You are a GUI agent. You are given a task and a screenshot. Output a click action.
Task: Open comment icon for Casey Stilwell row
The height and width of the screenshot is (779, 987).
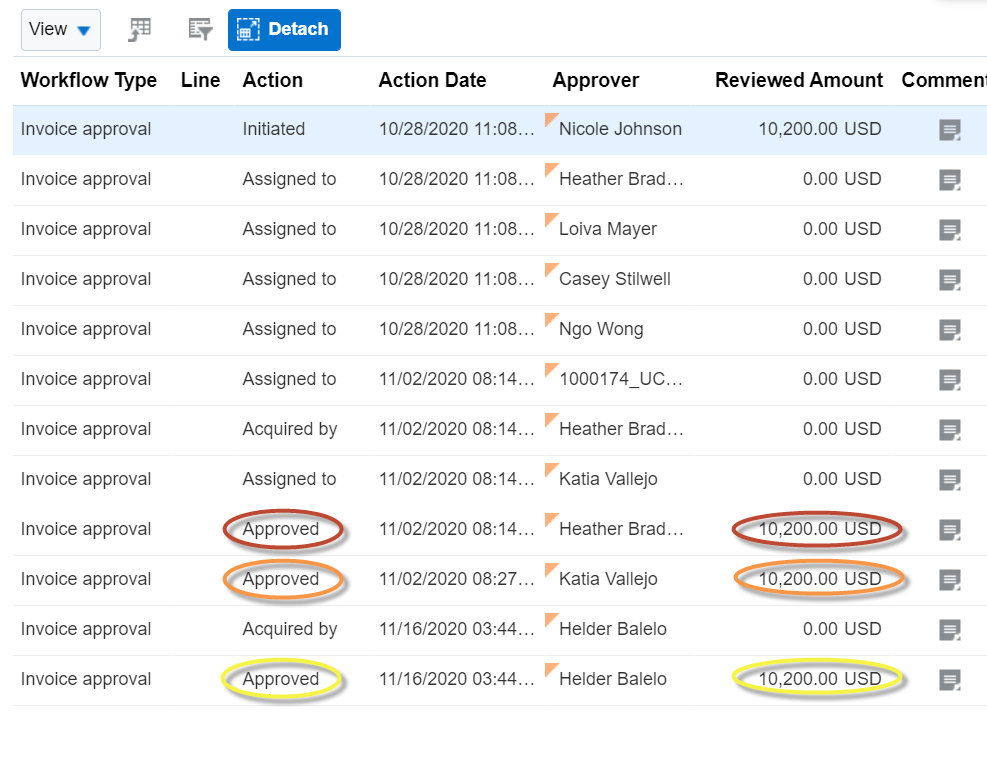(950, 280)
